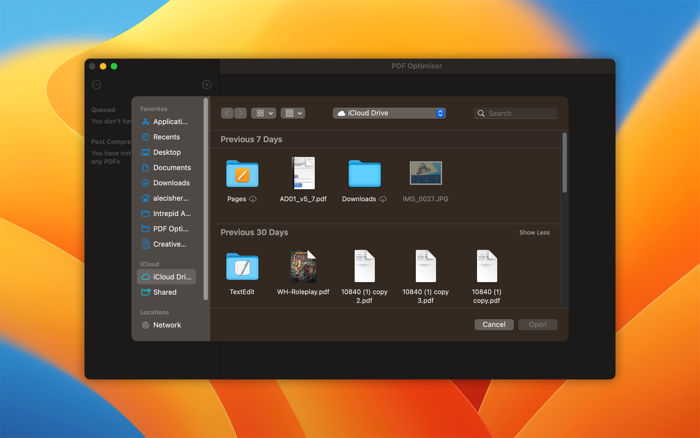Open the icon view options dropdown
700x438 pixels.
[263, 113]
